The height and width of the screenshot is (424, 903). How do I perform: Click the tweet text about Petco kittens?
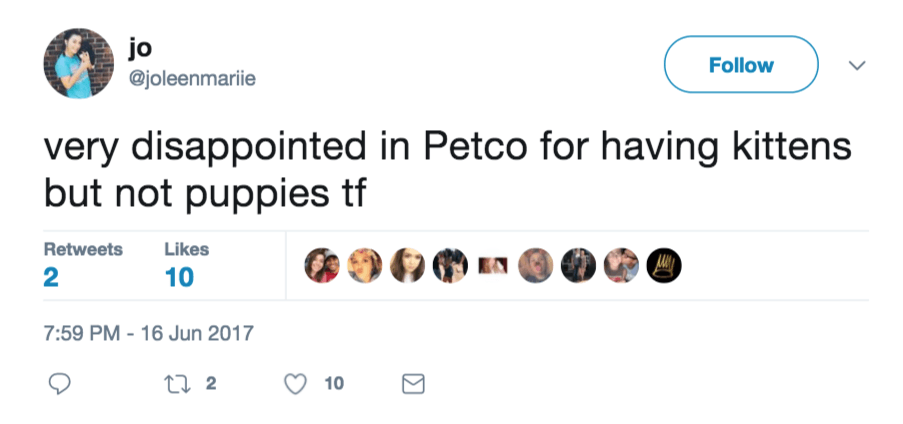click(x=445, y=169)
